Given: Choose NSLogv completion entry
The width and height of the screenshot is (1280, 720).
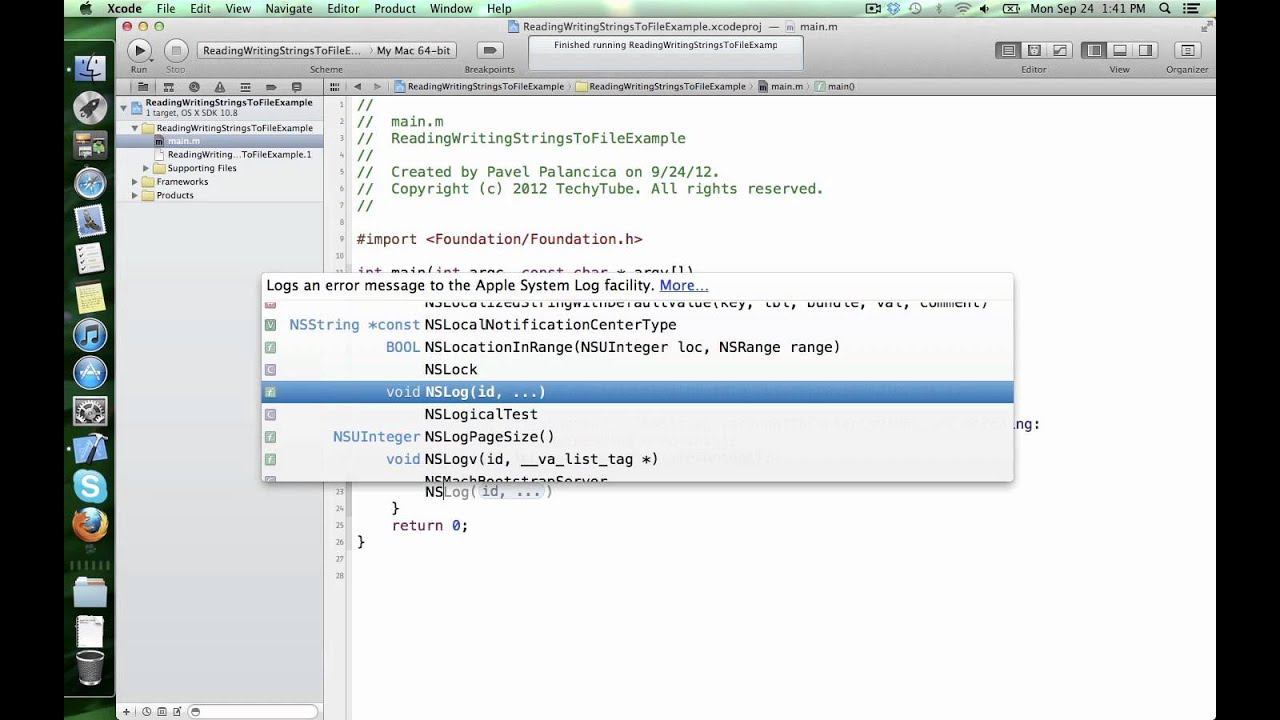Looking at the screenshot, I should (x=637, y=459).
